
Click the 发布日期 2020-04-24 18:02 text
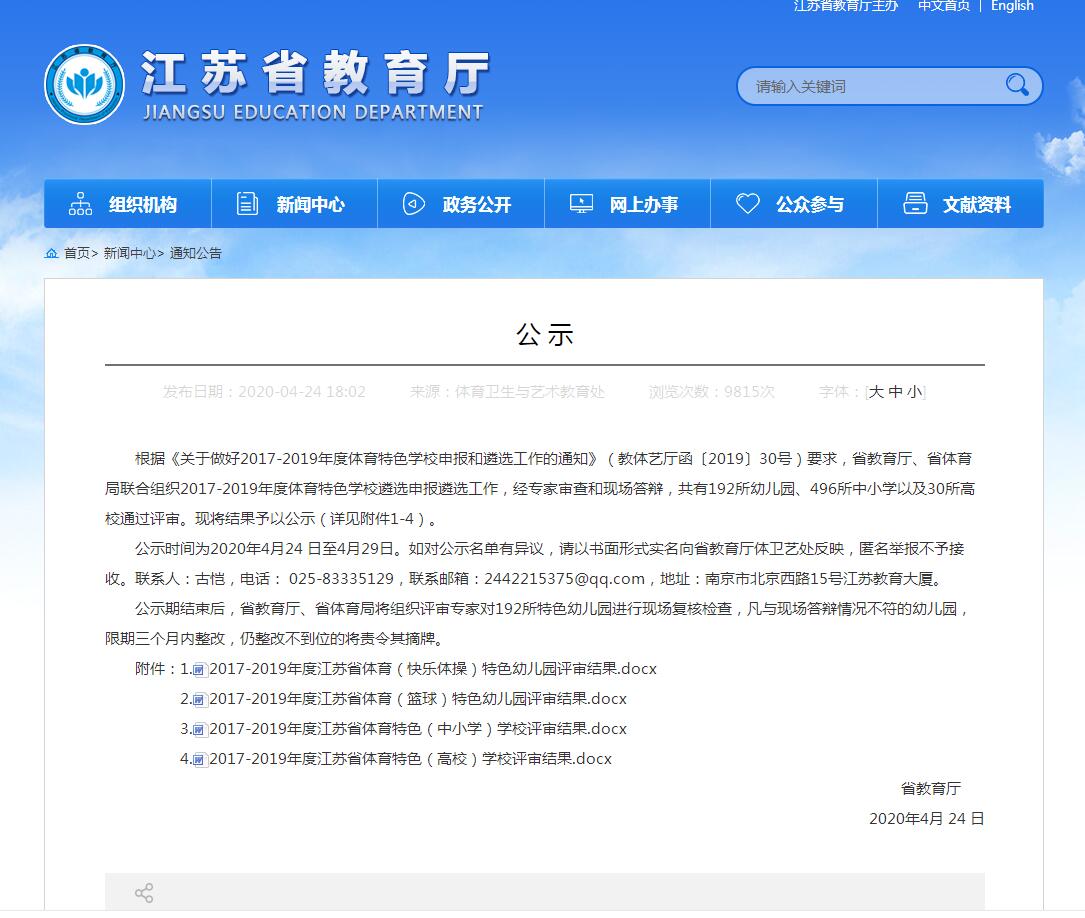[264, 392]
